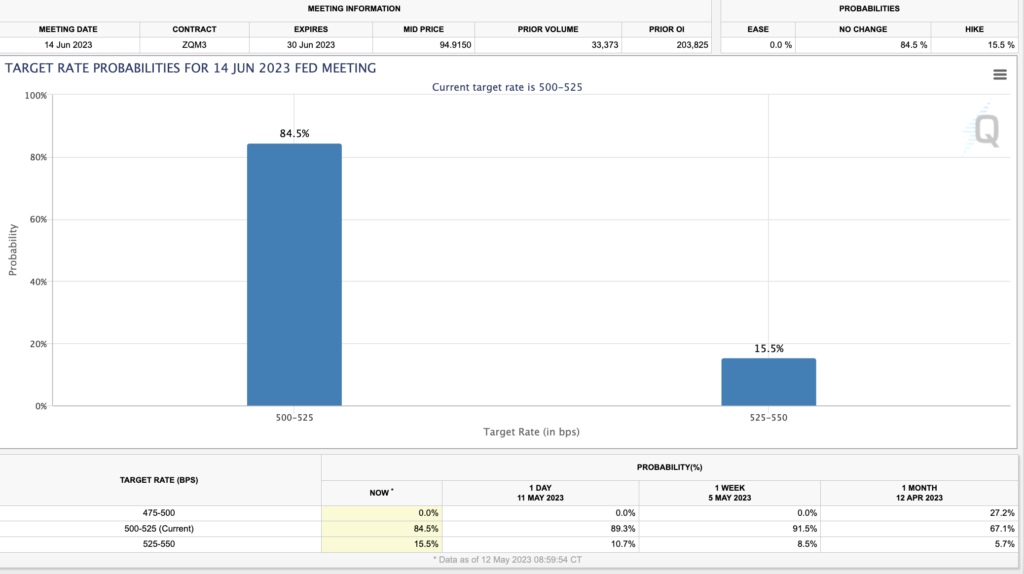Image resolution: width=1024 pixels, height=574 pixels.
Task: Click the Probability y-axis title
Action: coord(12,250)
